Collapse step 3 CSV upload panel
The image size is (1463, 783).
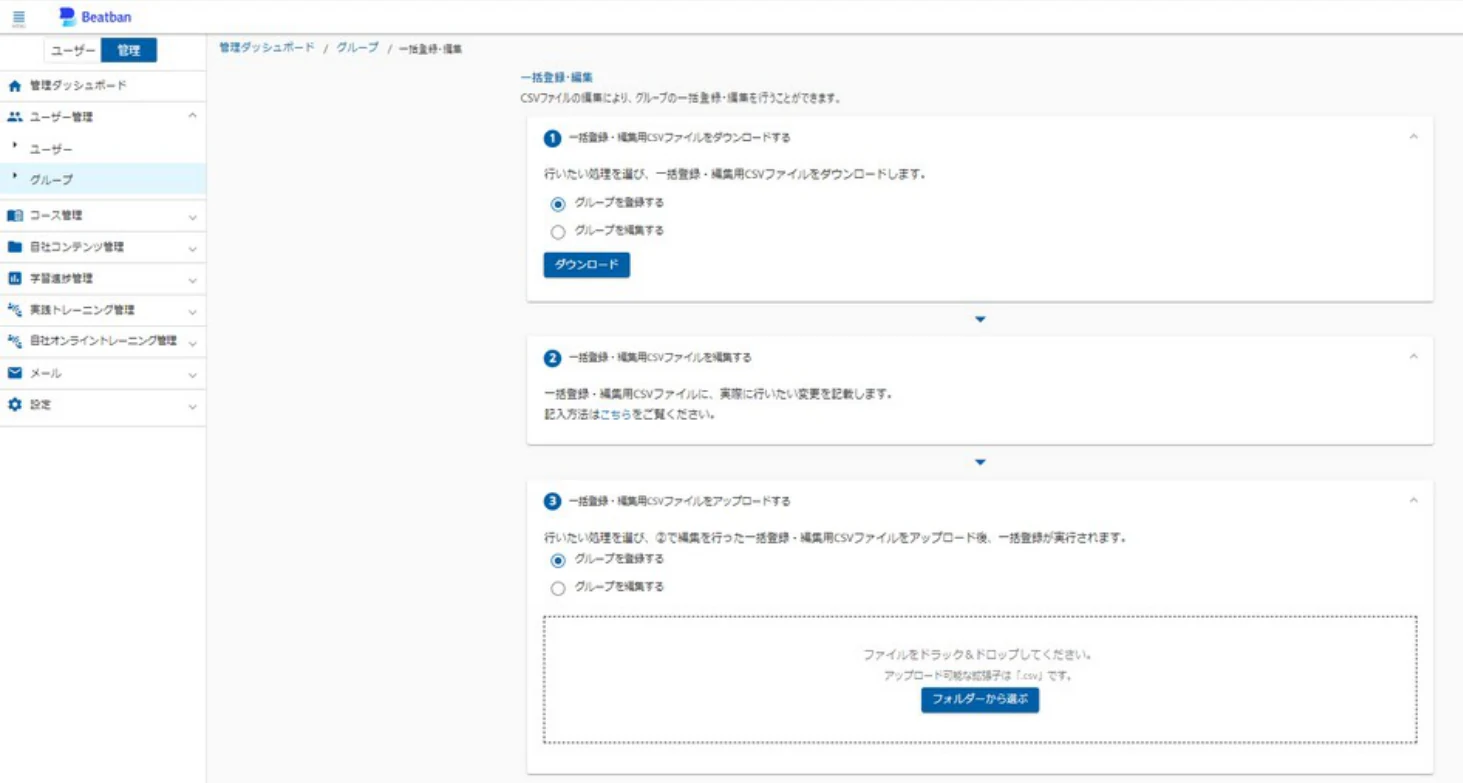click(x=1413, y=500)
